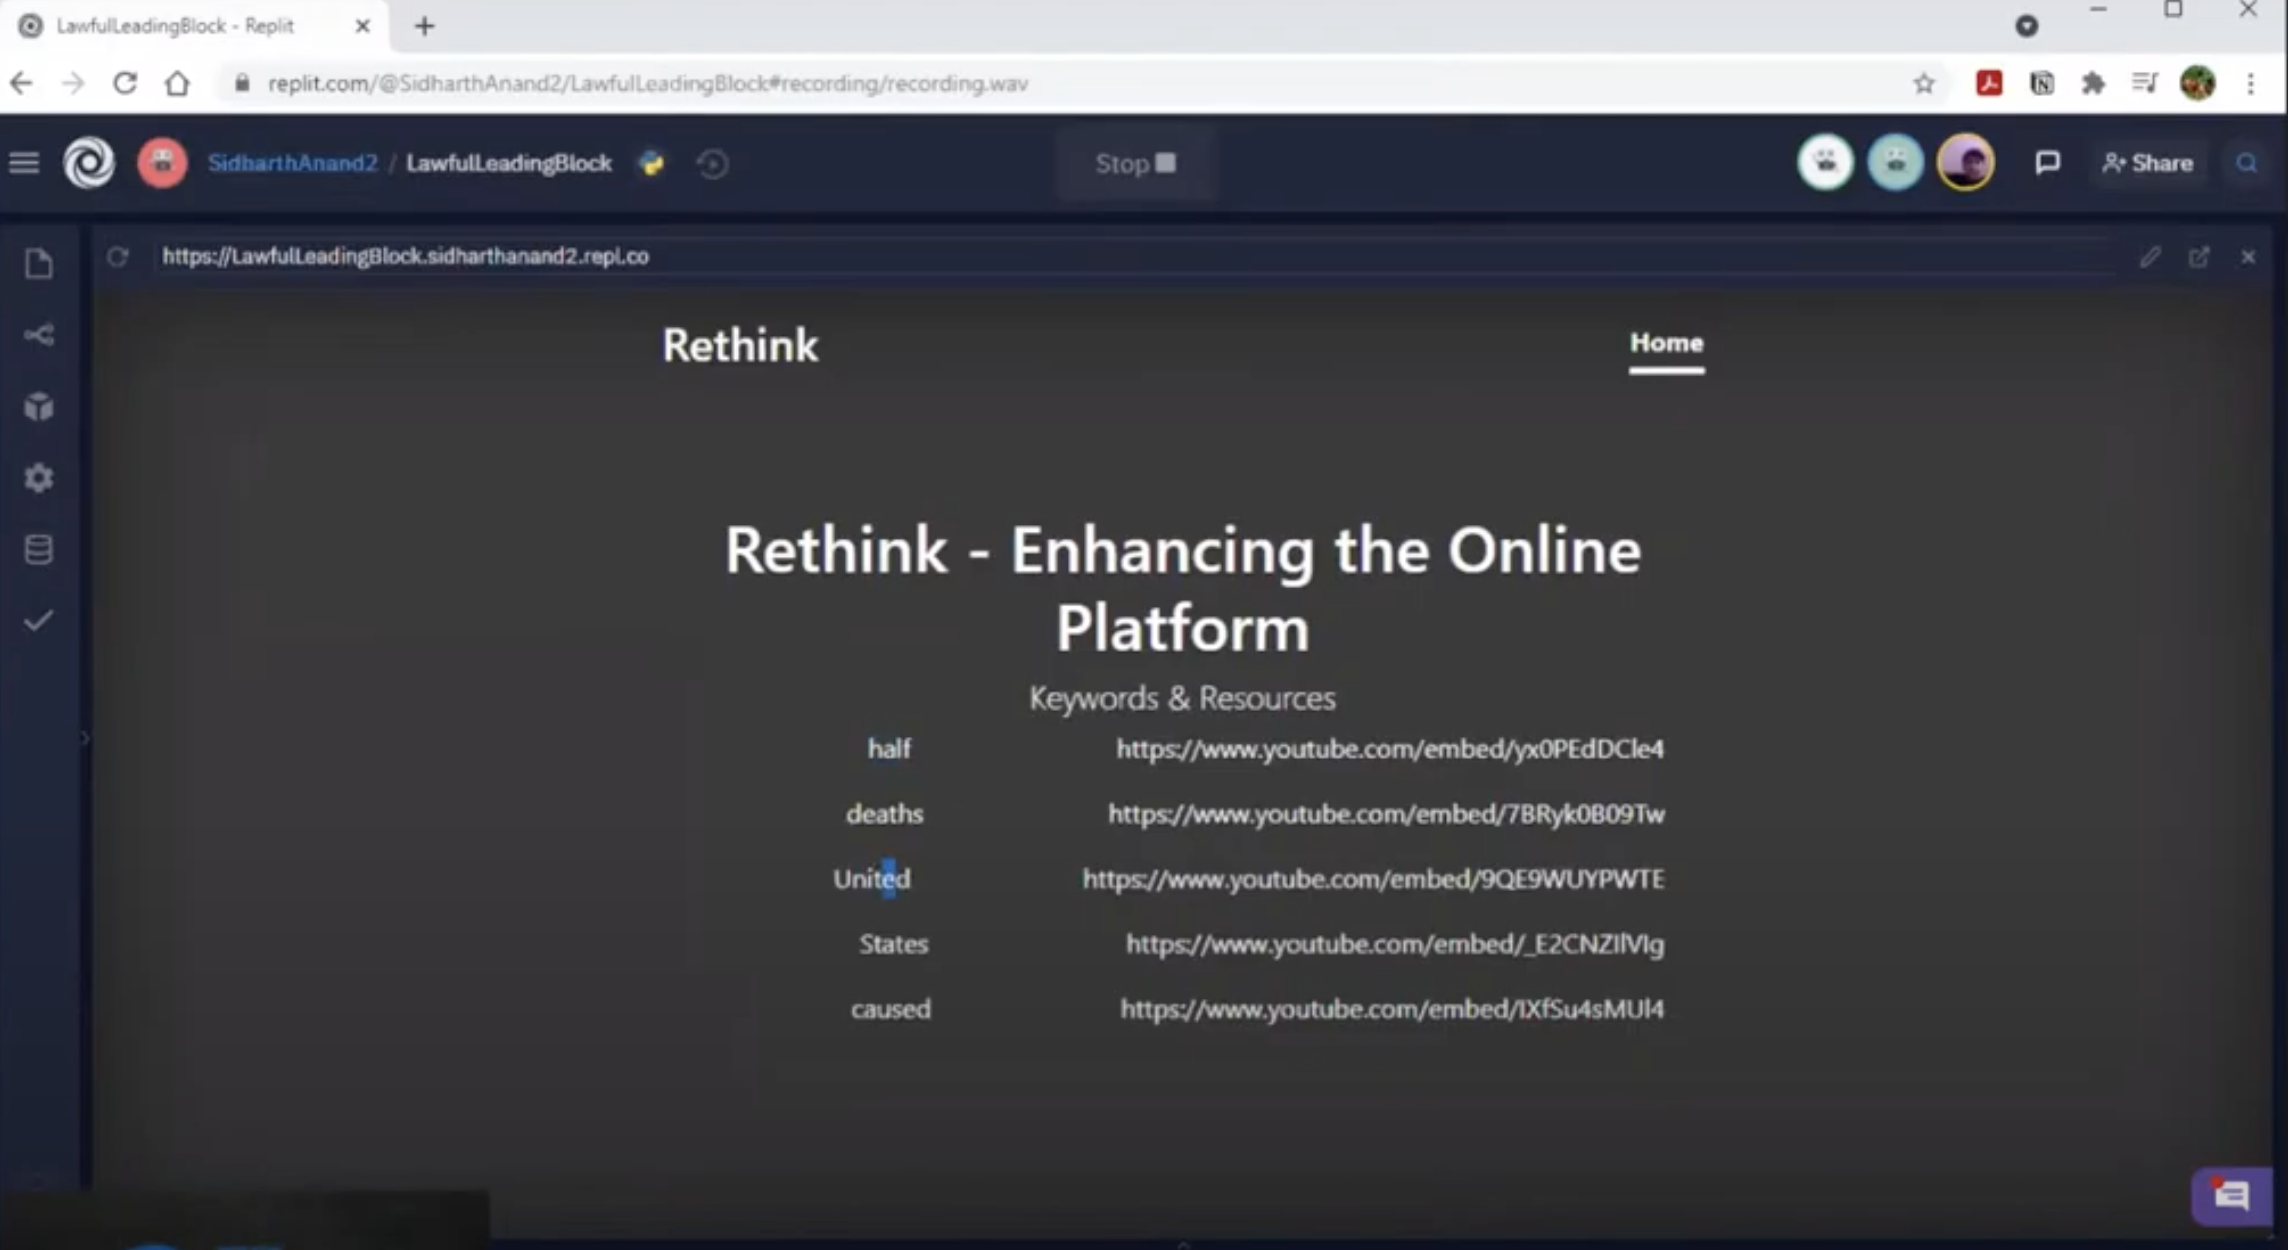This screenshot has height=1250, width=2288.
Task: Refresh the webview preview
Action: (118, 257)
